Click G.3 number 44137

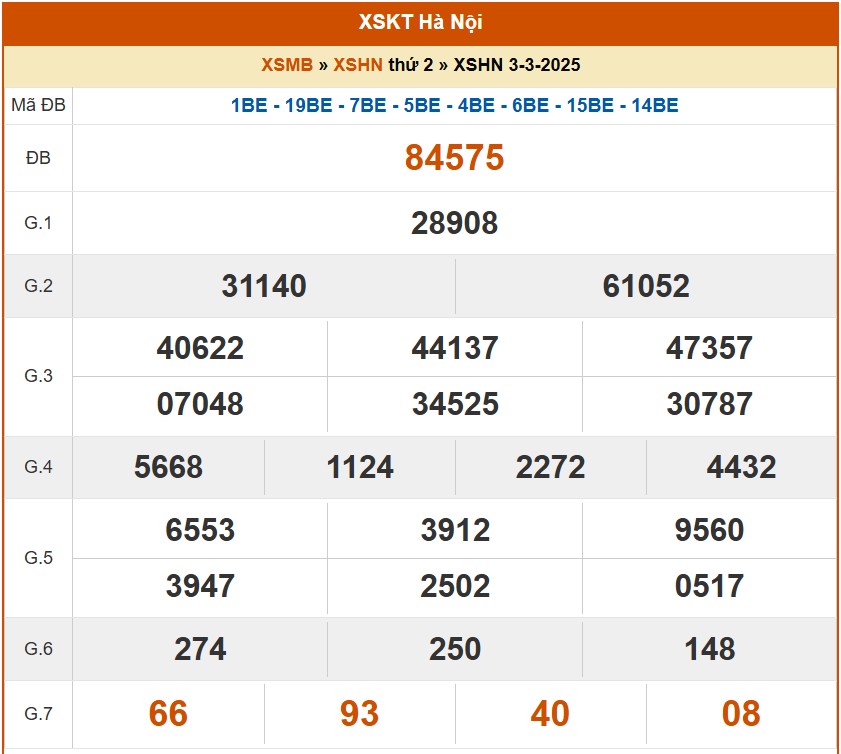[x=455, y=348]
